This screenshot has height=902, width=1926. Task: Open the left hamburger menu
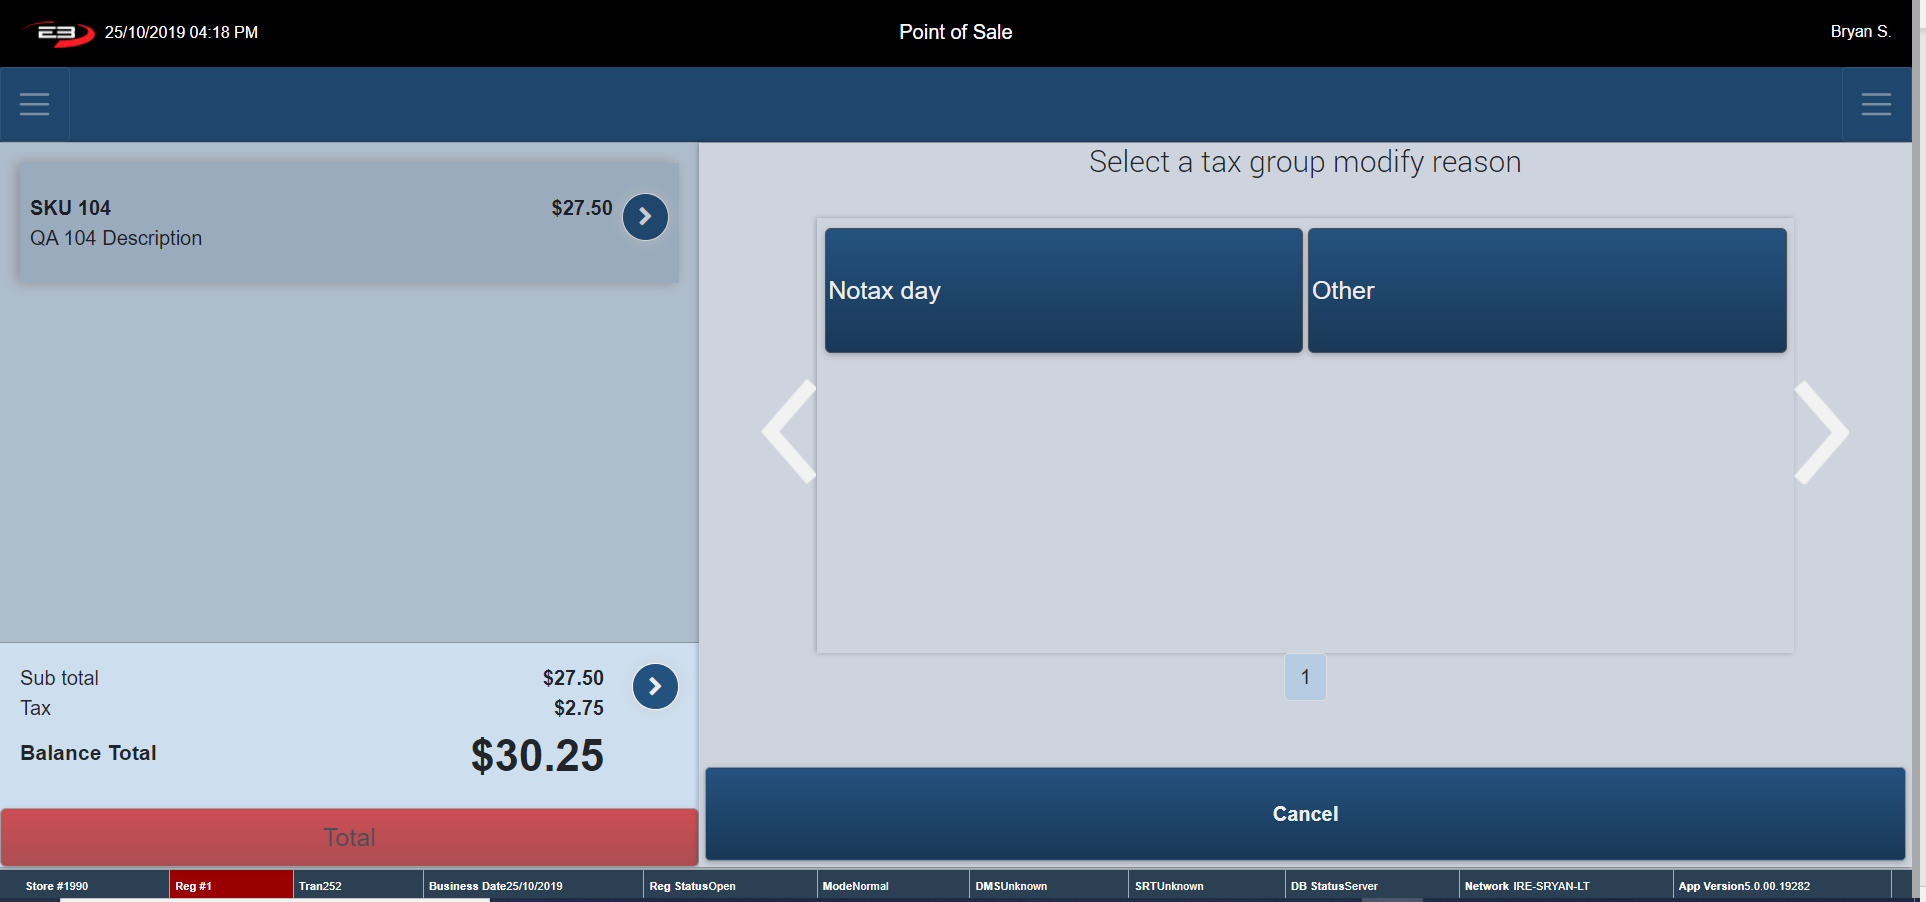point(34,104)
